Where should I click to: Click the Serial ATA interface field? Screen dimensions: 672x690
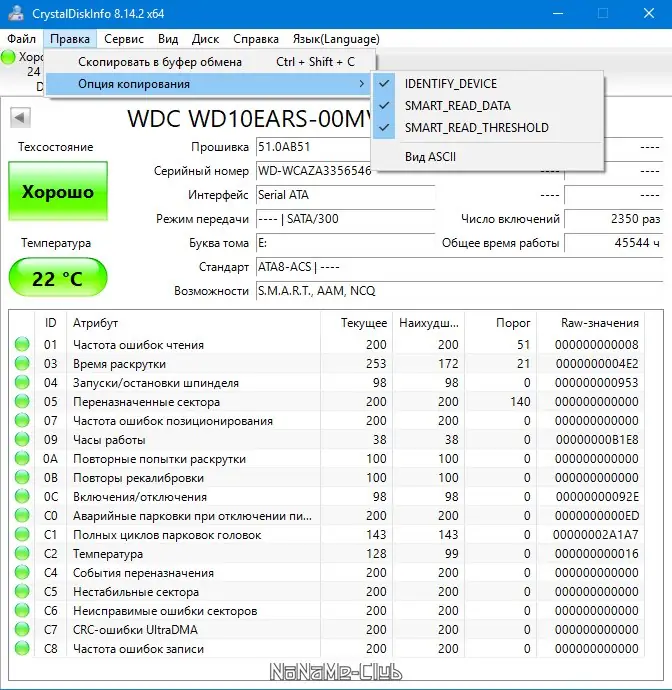[345, 195]
